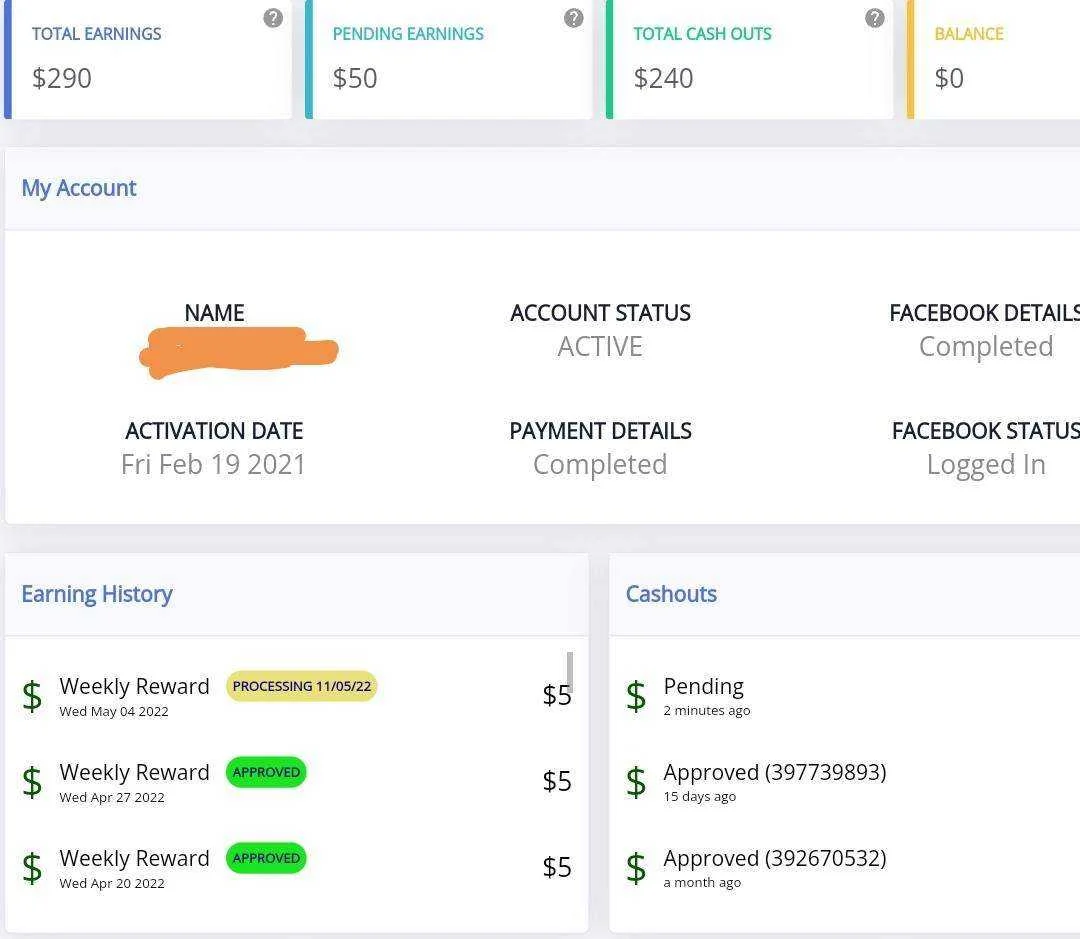
Task: Click the Approved badge for Apr 27 reward
Action: click(266, 772)
